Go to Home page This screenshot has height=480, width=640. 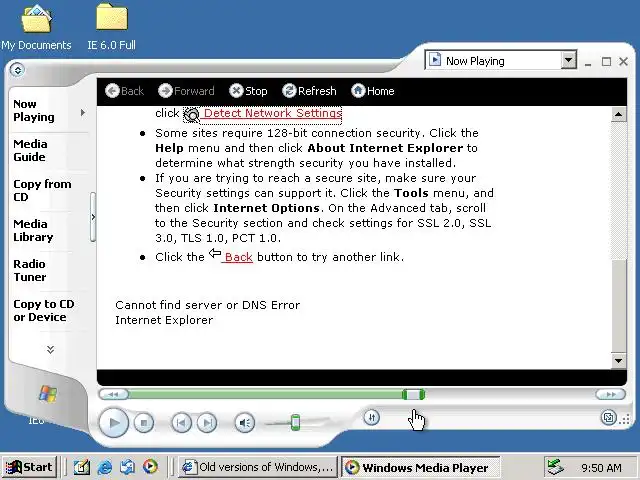(x=373, y=91)
